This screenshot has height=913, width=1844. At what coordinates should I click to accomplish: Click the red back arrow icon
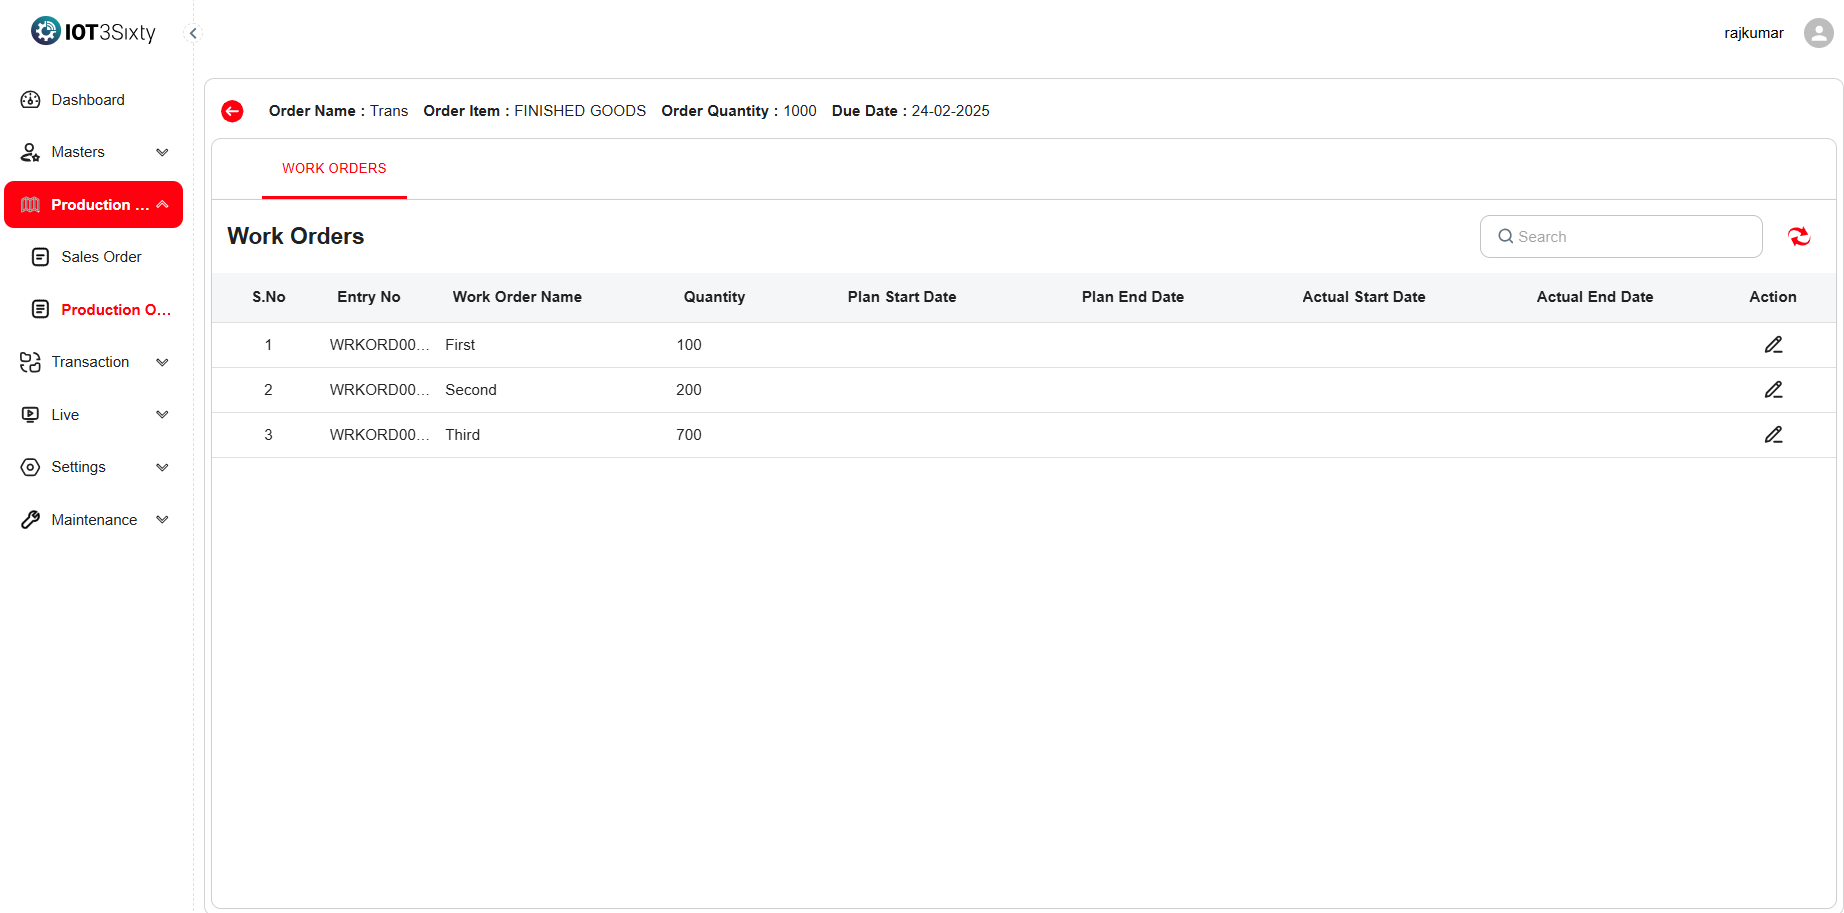[232, 111]
